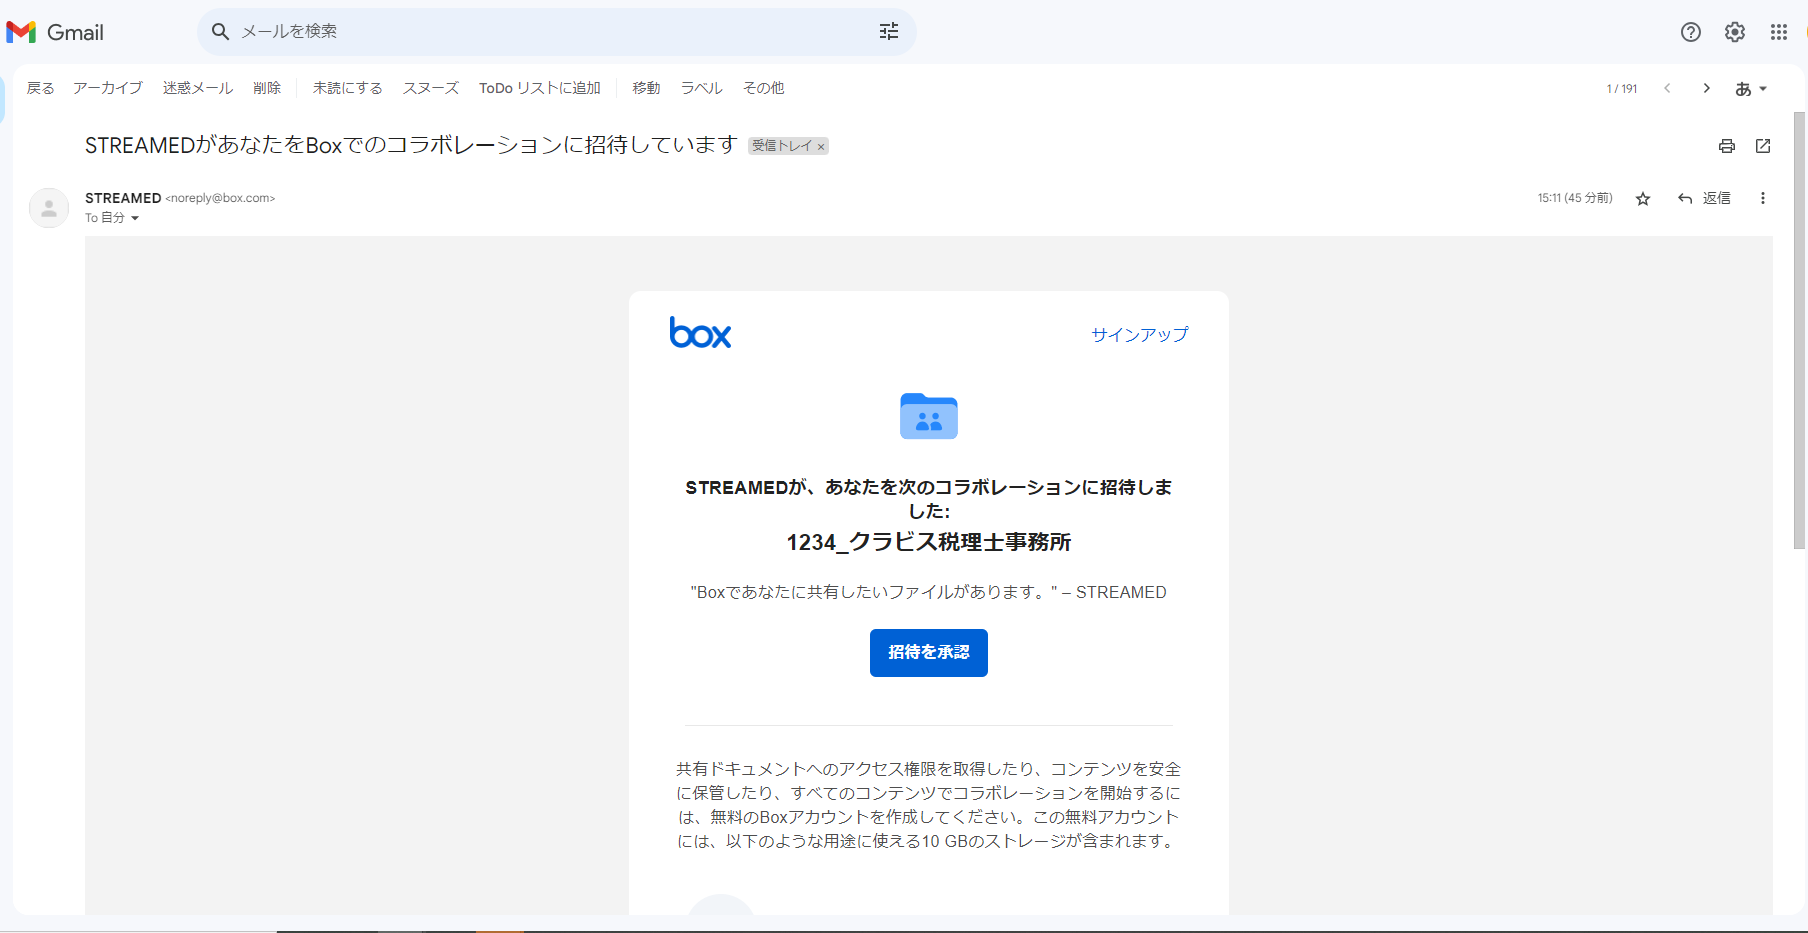Viewport: 1808px width, 933px height.
Task: Click the 招待を承認 button
Action: [929, 653]
